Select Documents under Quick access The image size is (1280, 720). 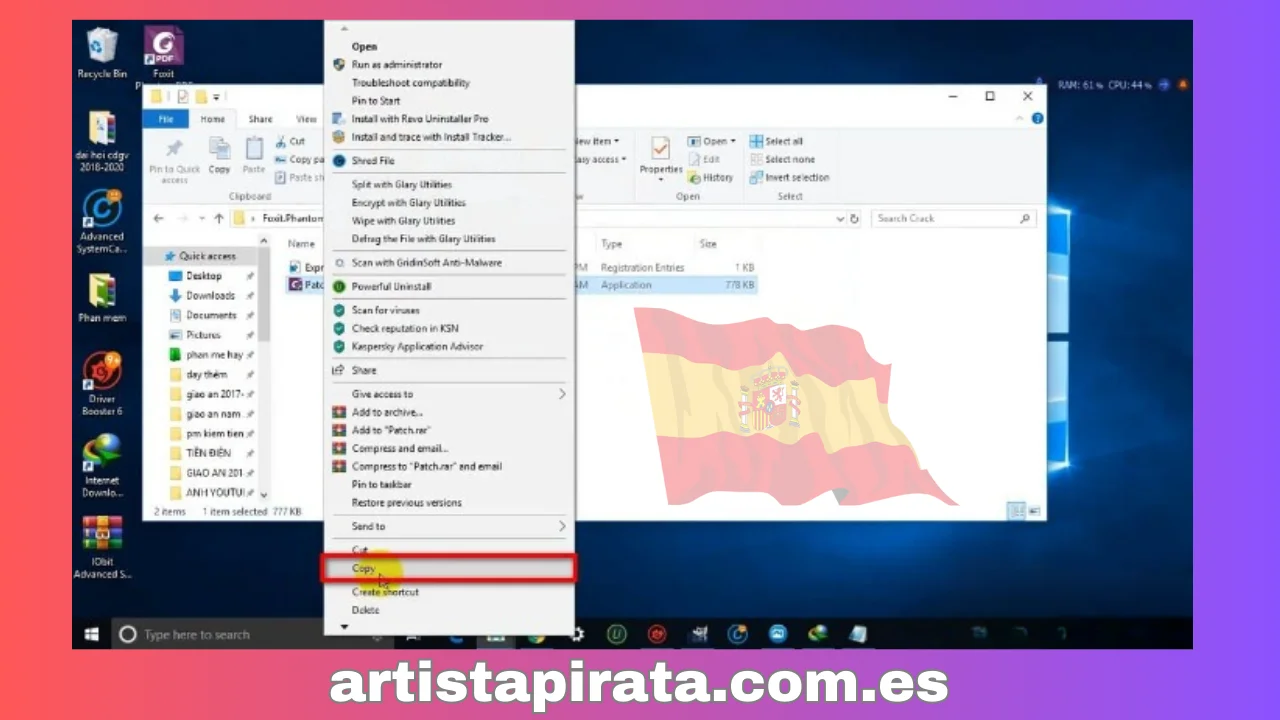click(x=210, y=315)
